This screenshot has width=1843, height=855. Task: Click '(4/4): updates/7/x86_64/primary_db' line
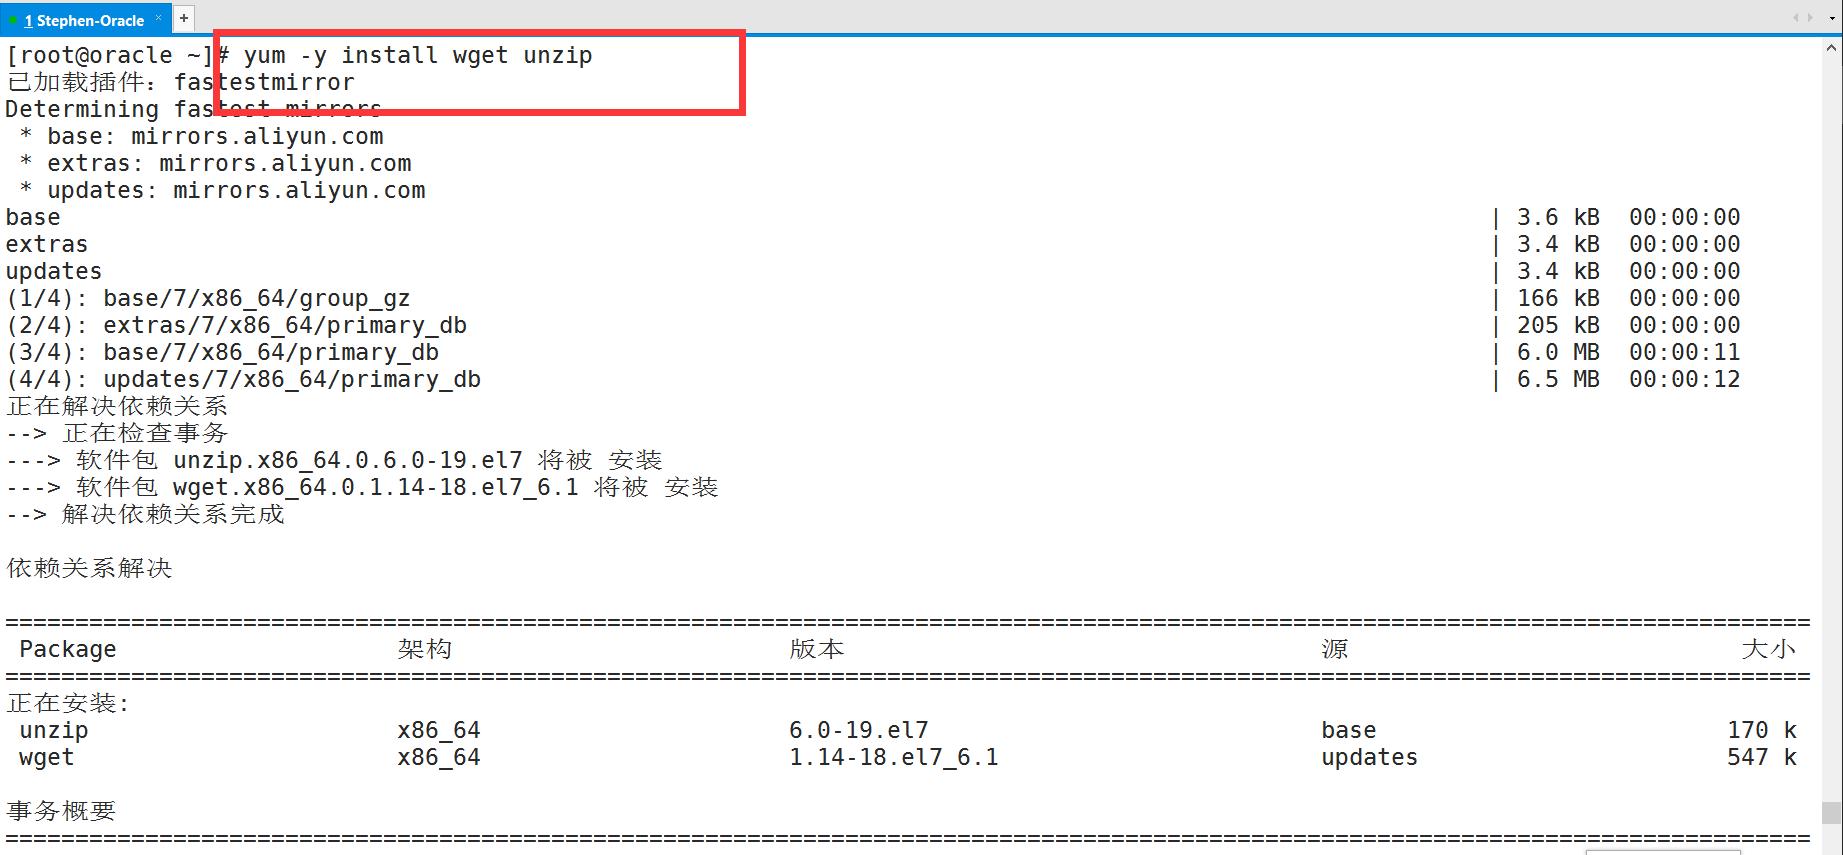[243, 379]
